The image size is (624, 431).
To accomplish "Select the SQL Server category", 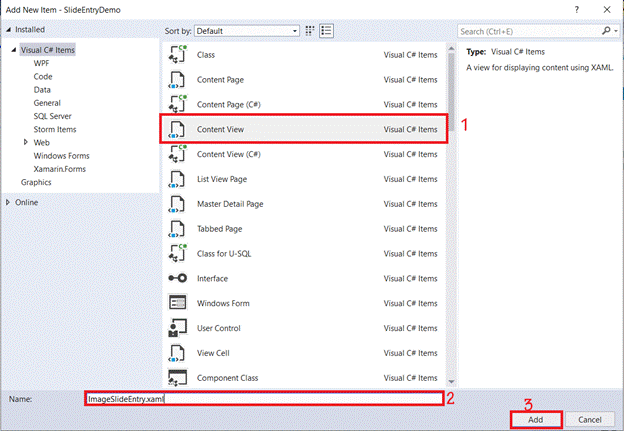I will click(x=53, y=116).
